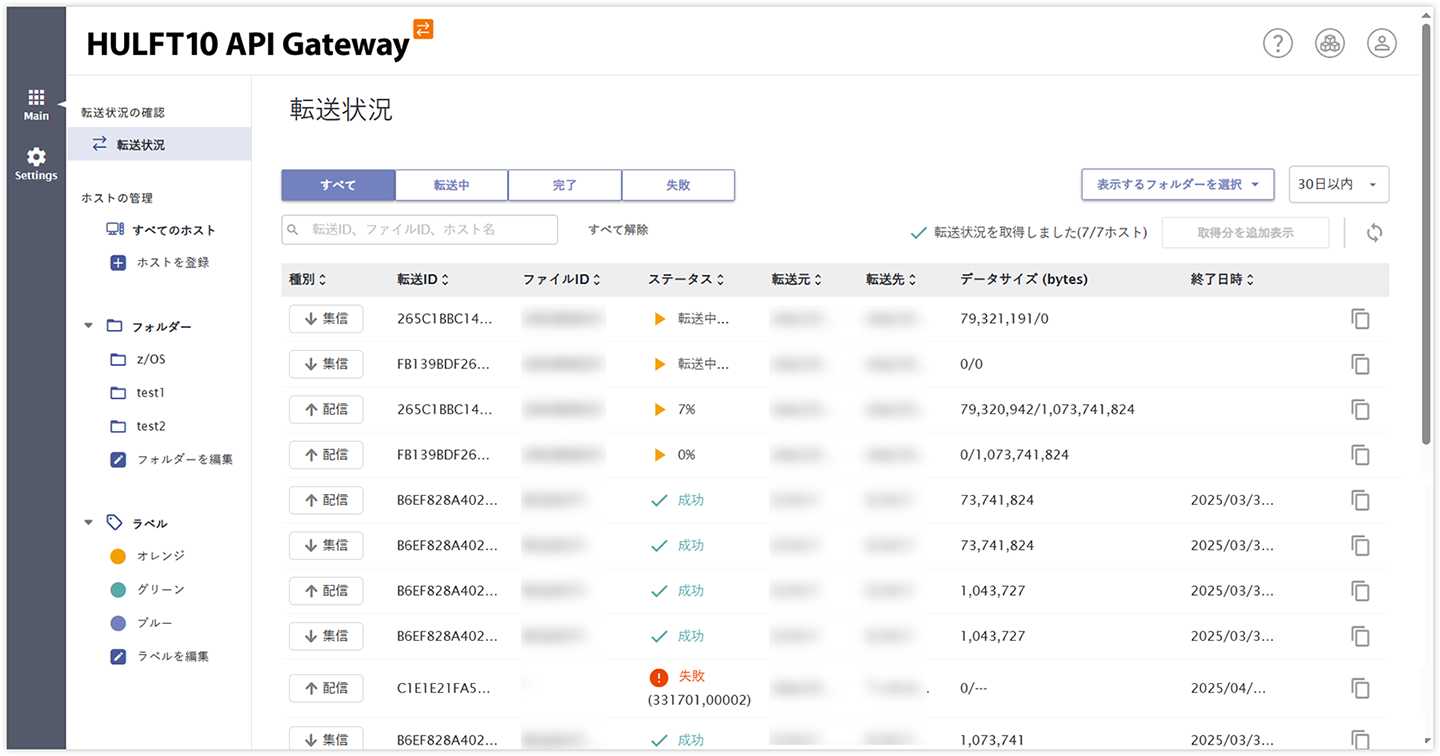The height and width of the screenshot is (756, 1440).
Task: Click the すべて解除 clear link
Action: point(614,230)
